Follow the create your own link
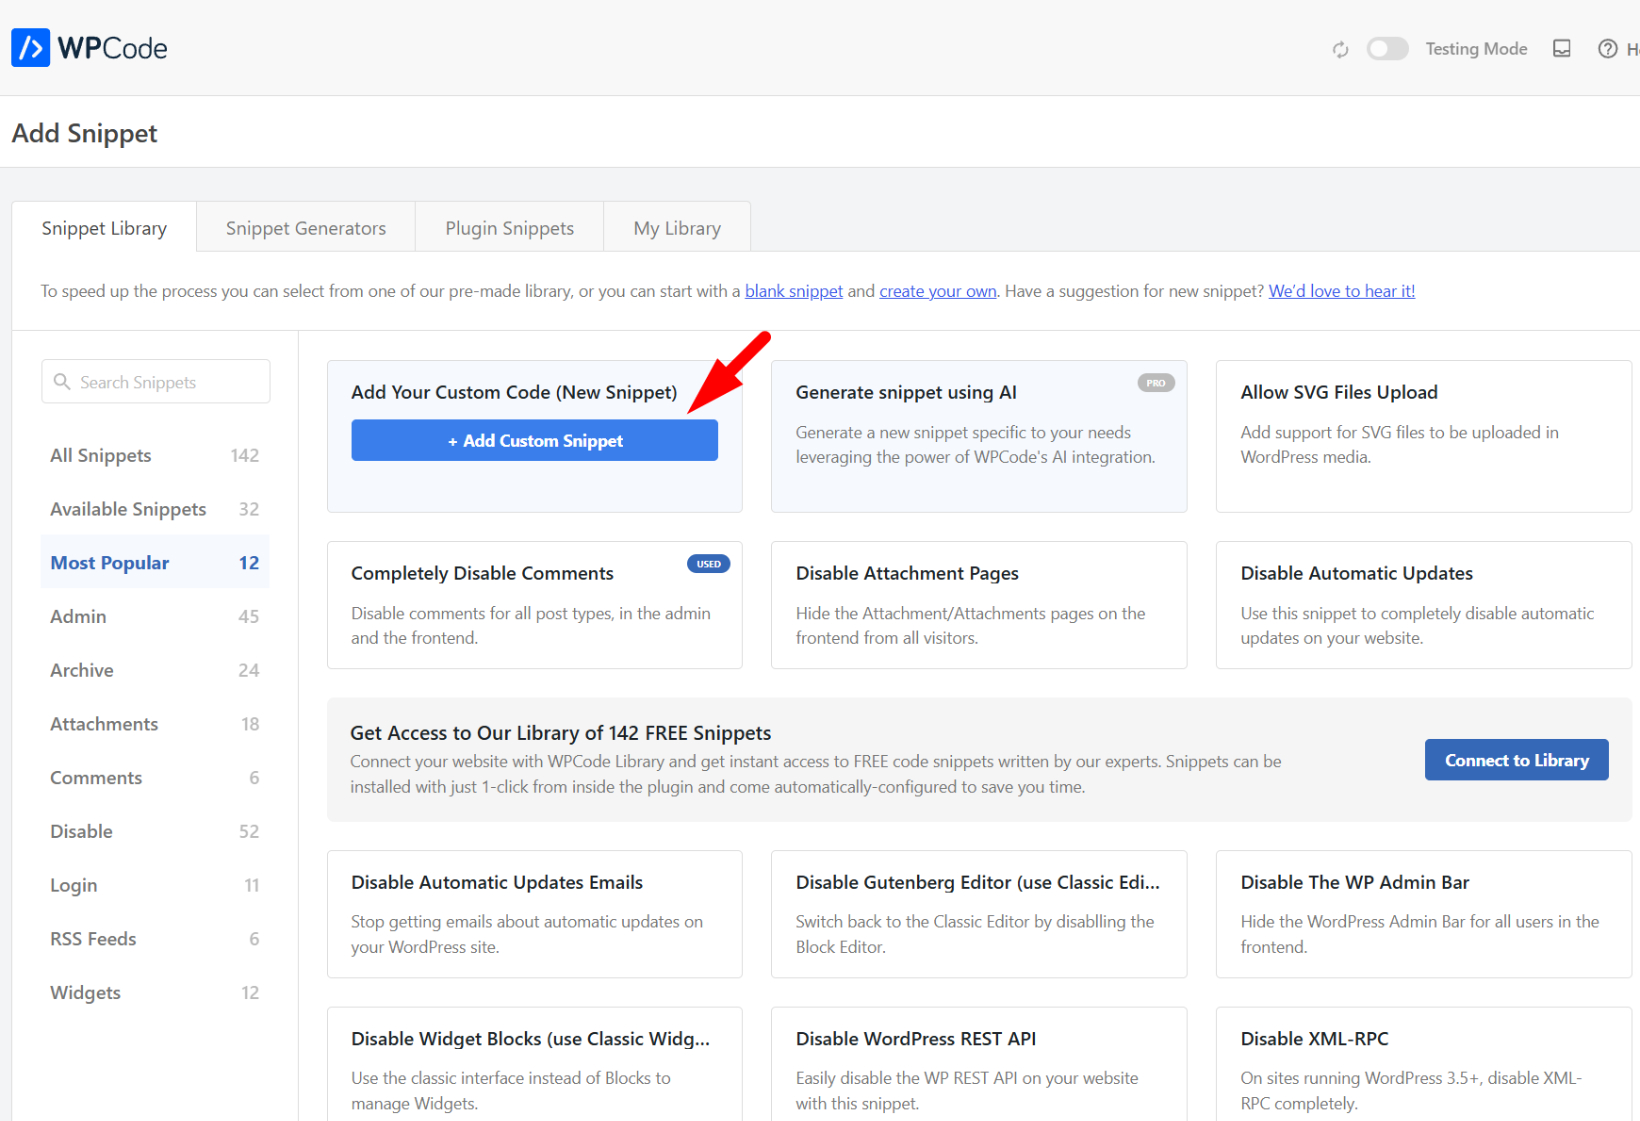The width and height of the screenshot is (1640, 1121). coord(938,291)
